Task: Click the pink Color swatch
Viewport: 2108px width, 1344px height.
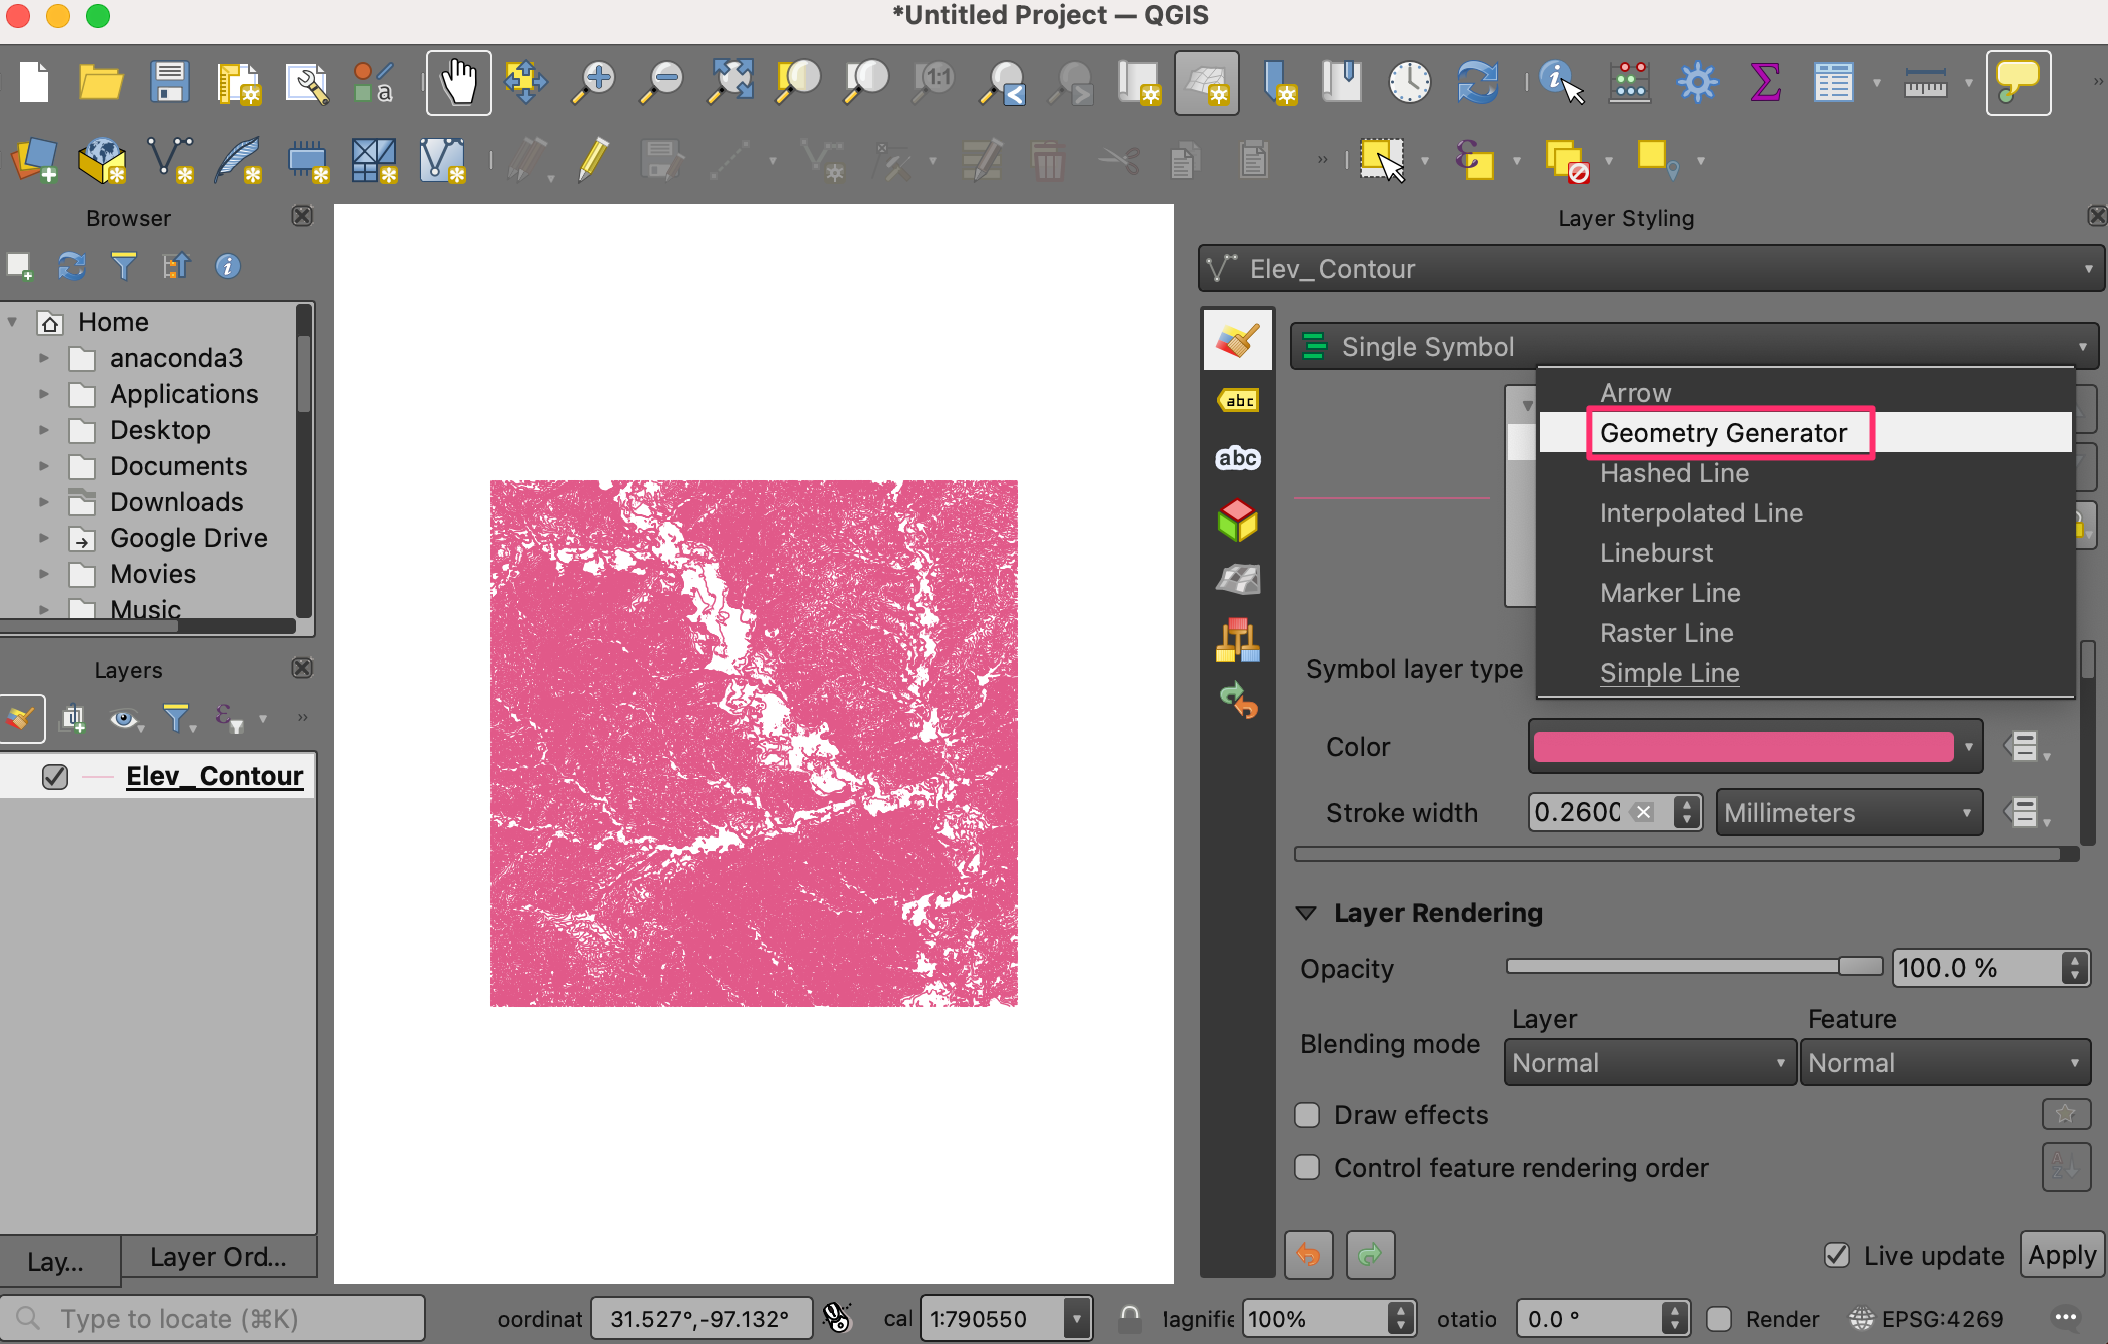Action: [x=1742, y=747]
